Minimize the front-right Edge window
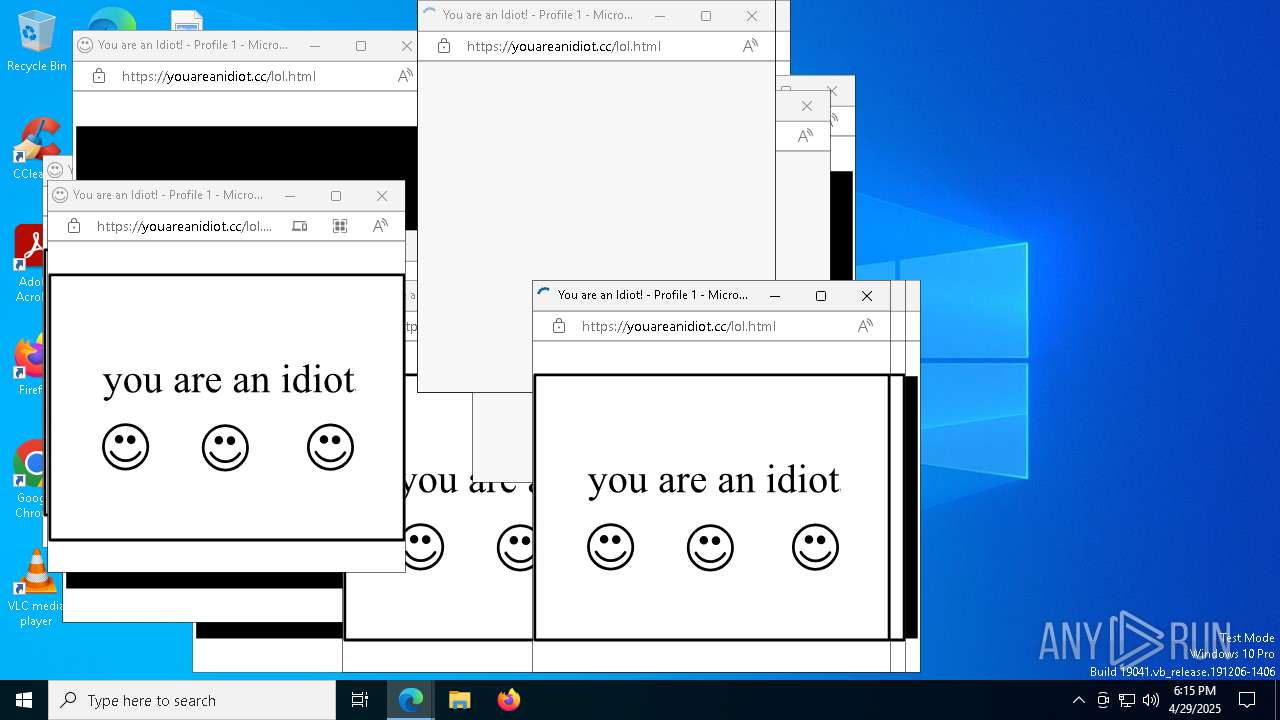Viewport: 1280px width, 720px height. [775, 296]
